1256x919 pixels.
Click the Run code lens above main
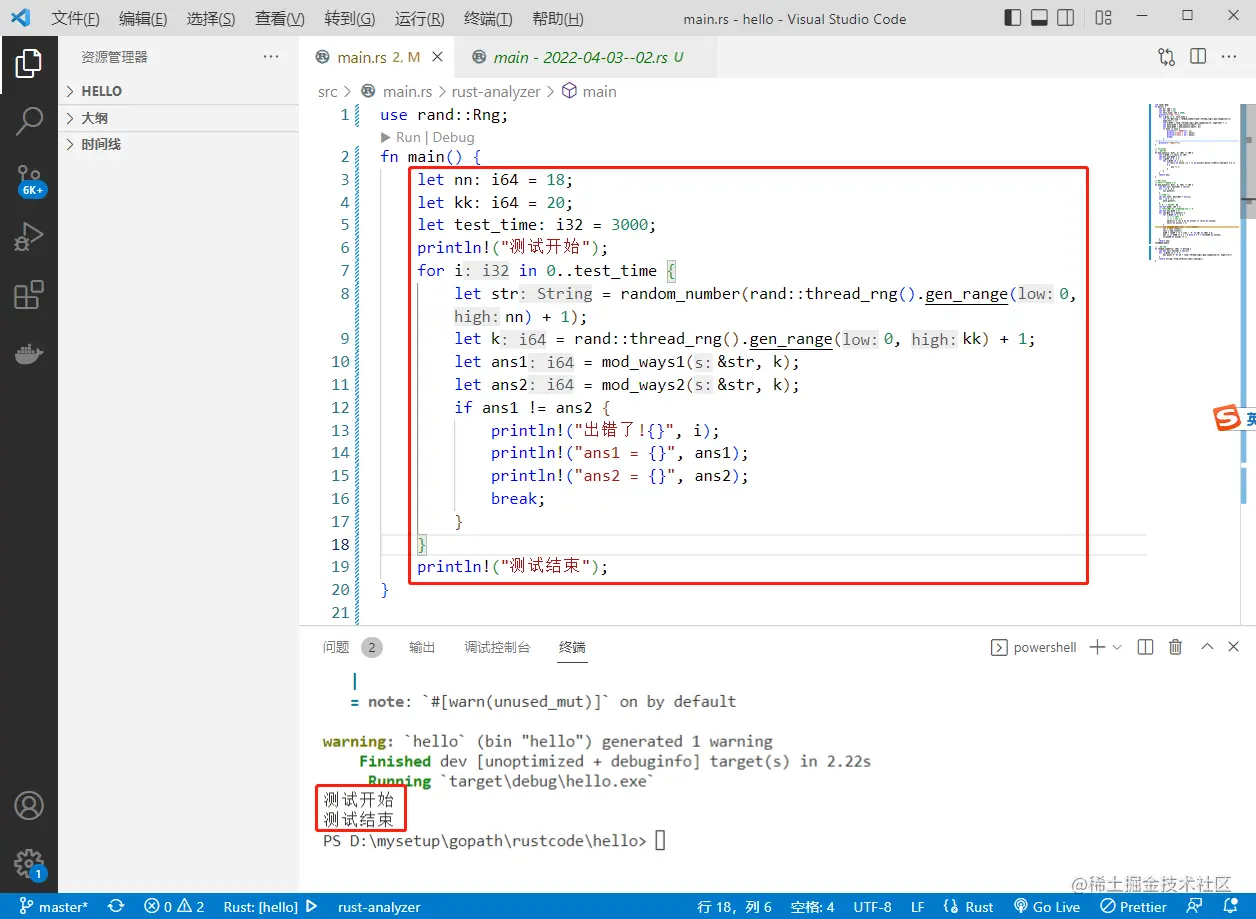408,137
